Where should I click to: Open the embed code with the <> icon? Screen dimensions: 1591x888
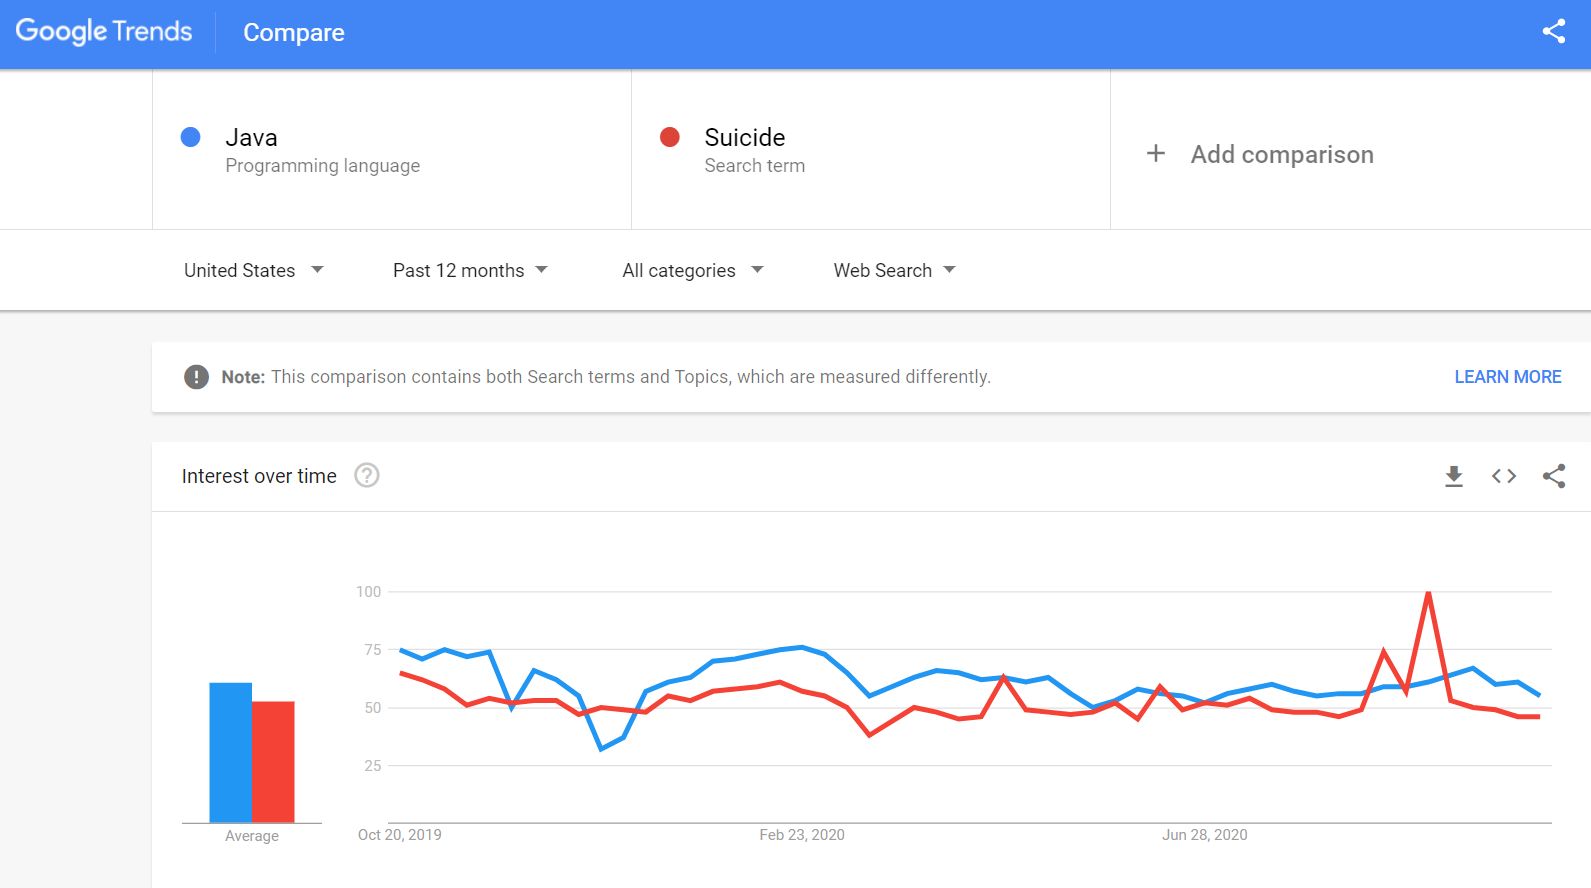click(1503, 476)
